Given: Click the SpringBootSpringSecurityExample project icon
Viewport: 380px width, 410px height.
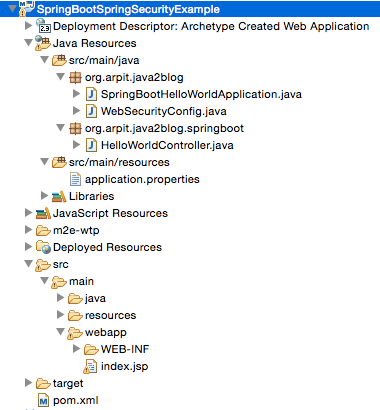Looking at the screenshot, I should [x=26, y=9].
